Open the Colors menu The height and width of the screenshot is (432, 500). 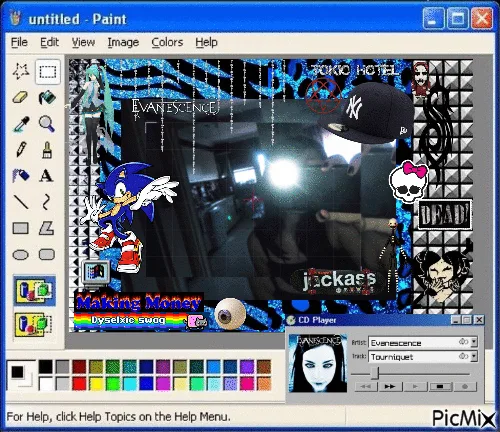pyautogui.click(x=167, y=42)
